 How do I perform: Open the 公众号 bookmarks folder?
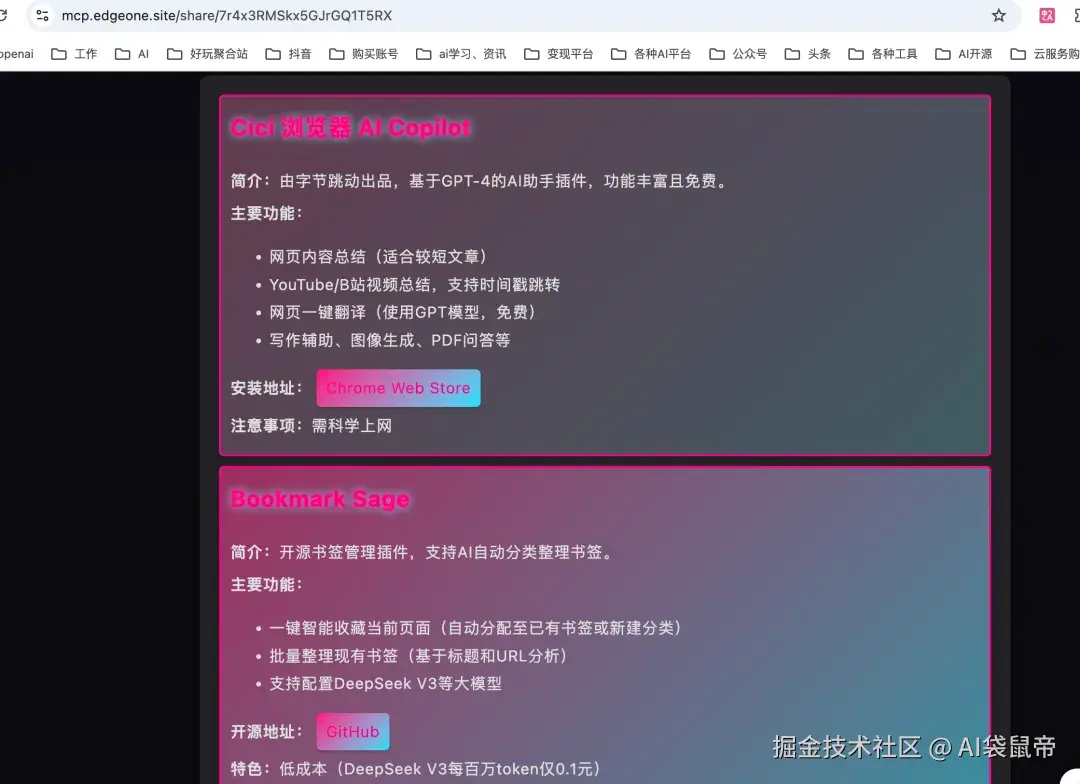(x=738, y=54)
